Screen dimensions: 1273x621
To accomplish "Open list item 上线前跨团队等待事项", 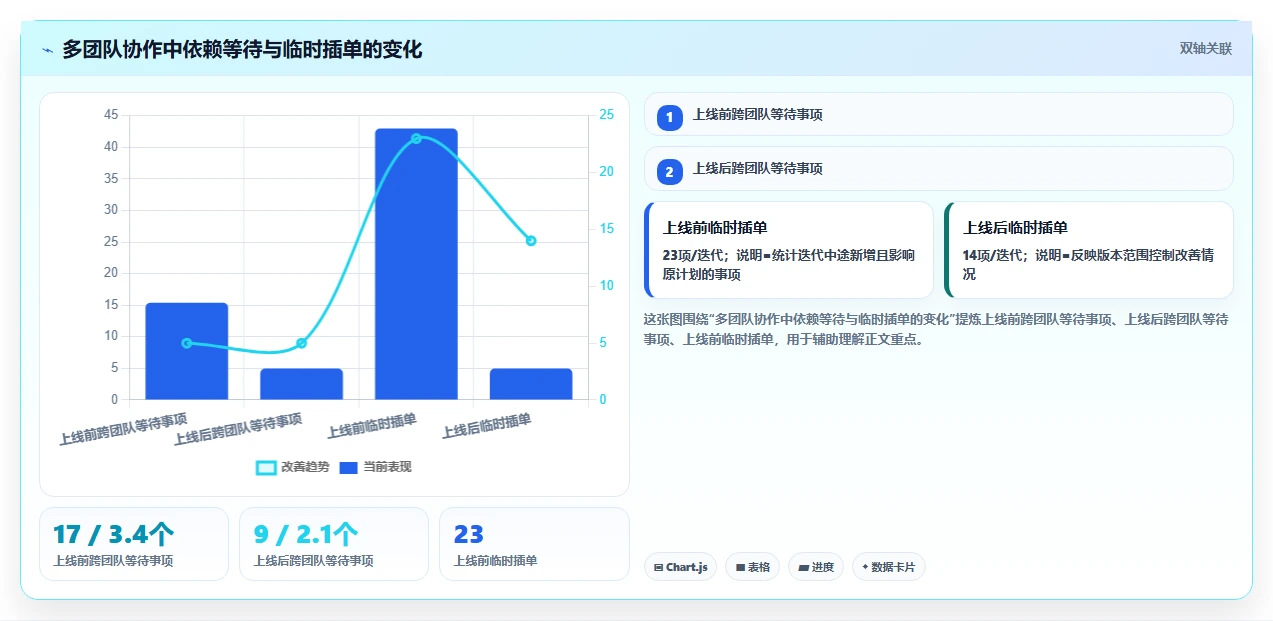I will pos(939,114).
